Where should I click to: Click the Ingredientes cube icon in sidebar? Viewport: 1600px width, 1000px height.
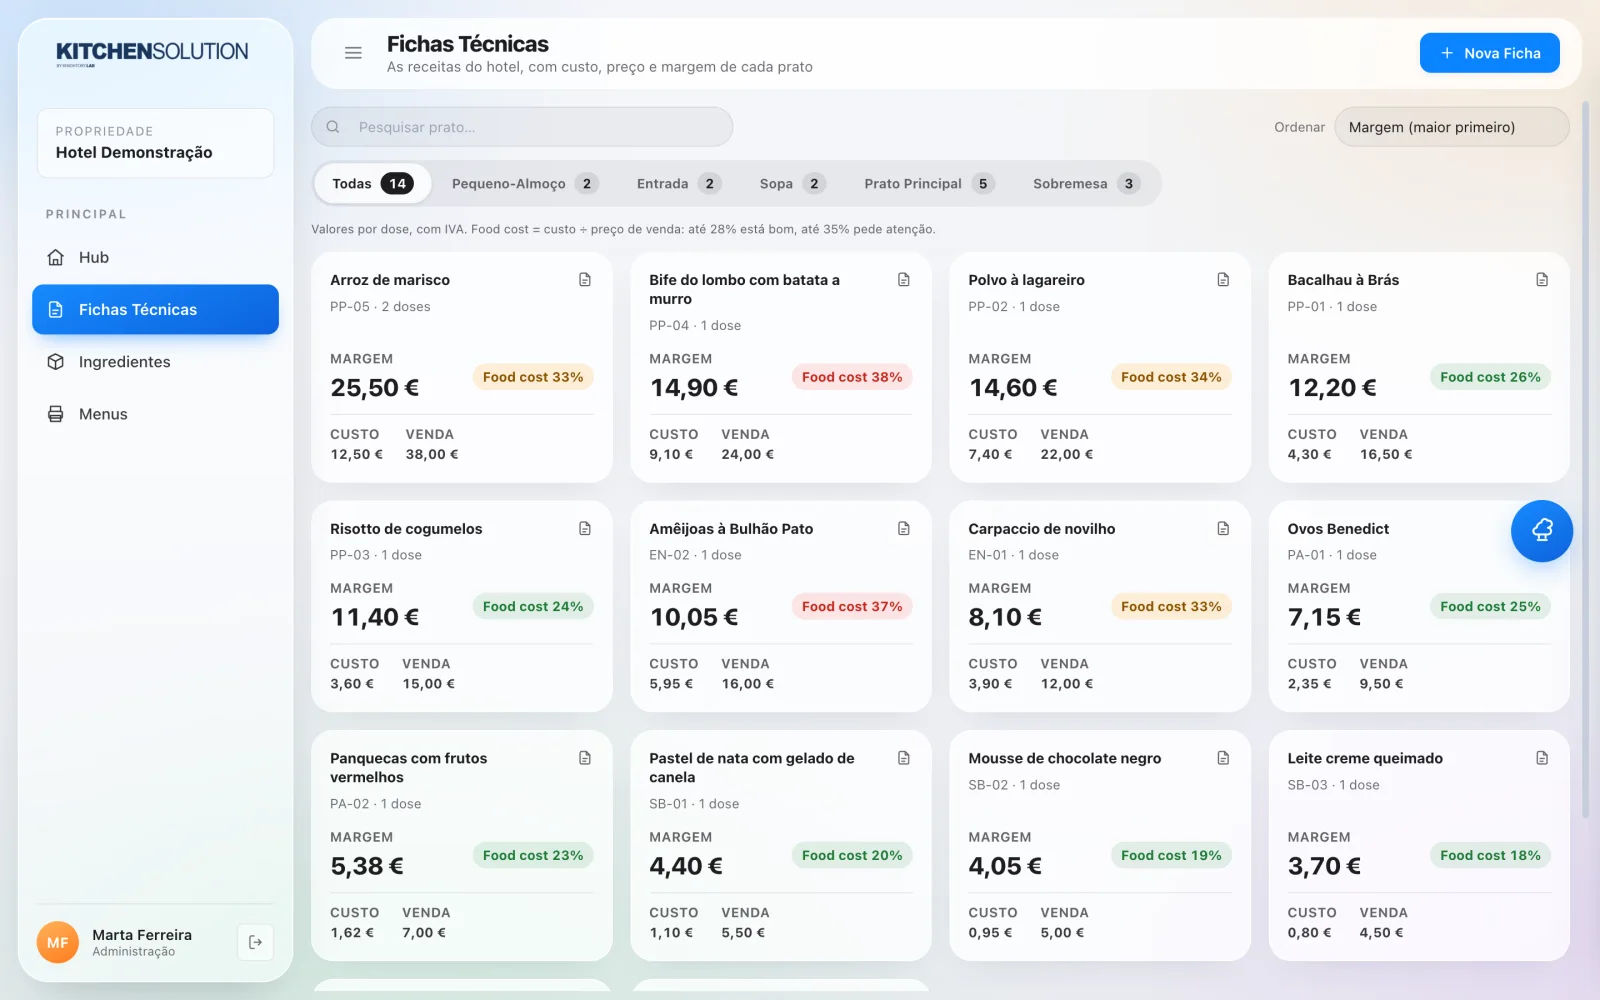[x=56, y=362]
